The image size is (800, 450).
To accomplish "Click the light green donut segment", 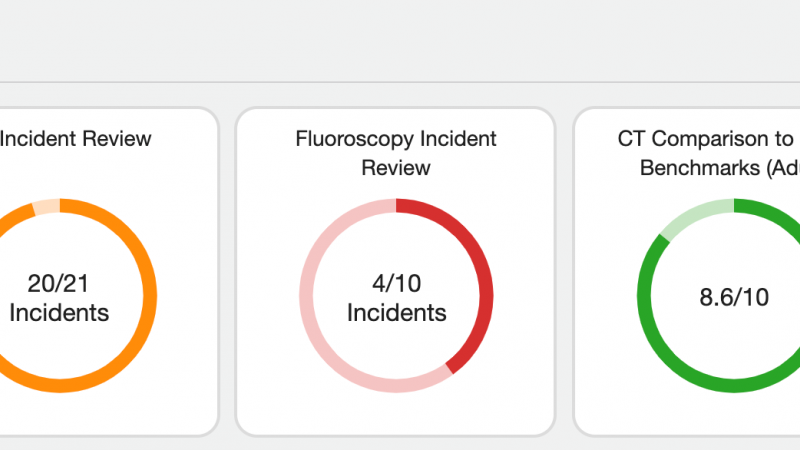I will [x=694, y=215].
